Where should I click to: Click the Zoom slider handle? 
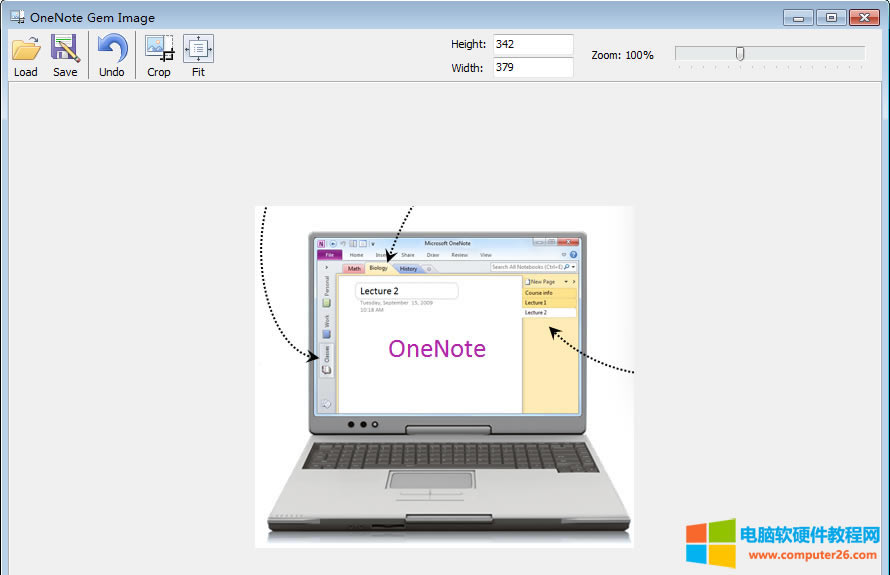pos(740,54)
